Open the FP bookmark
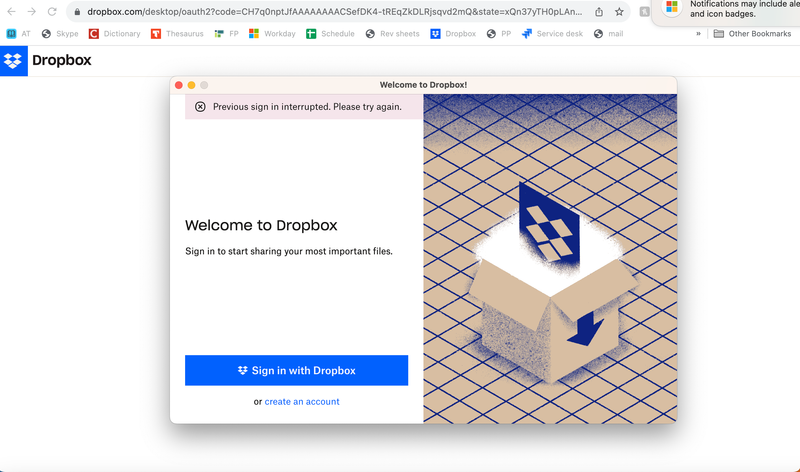The width and height of the screenshot is (800, 472). click(227, 34)
